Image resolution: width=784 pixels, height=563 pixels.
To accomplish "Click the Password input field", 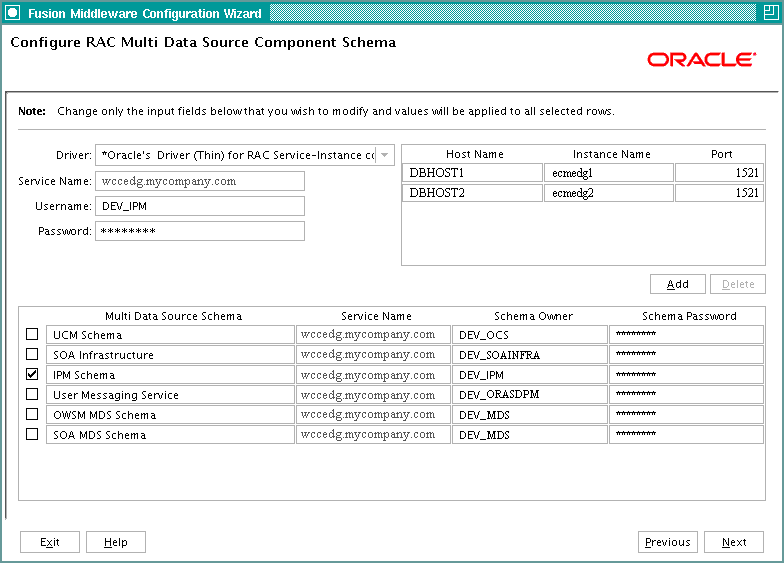I will pyautogui.click(x=200, y=231).
